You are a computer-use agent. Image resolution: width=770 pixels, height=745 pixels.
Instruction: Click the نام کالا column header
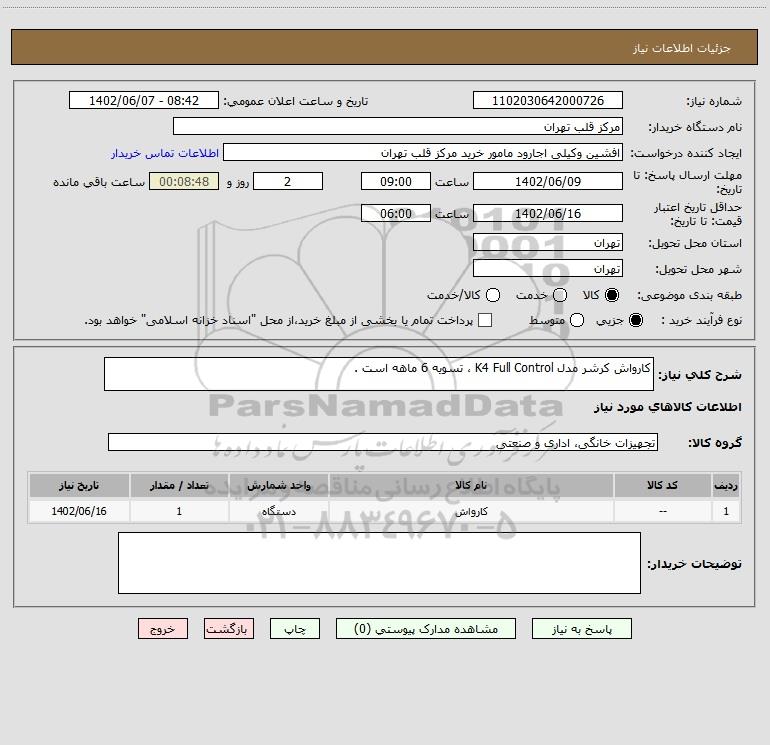point(471,485)
